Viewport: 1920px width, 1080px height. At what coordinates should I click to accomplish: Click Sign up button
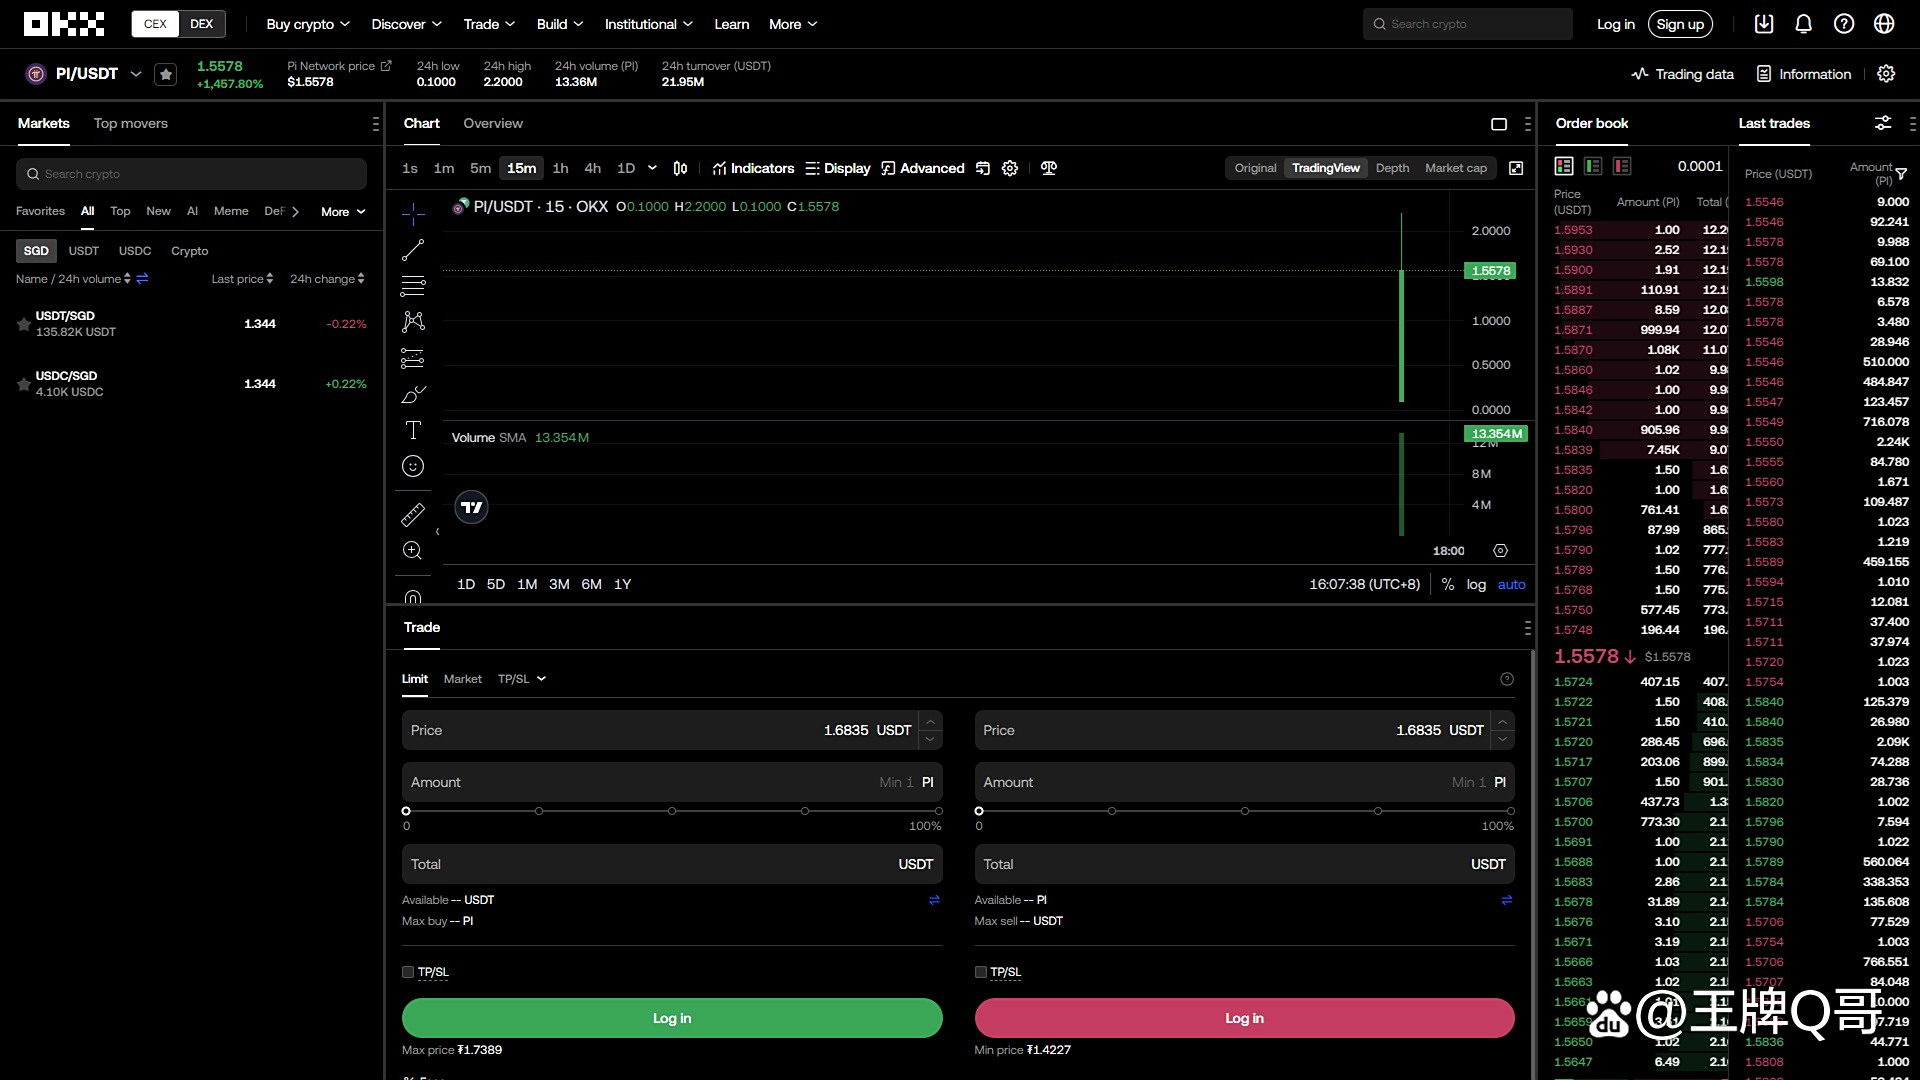click(1680, 24)
